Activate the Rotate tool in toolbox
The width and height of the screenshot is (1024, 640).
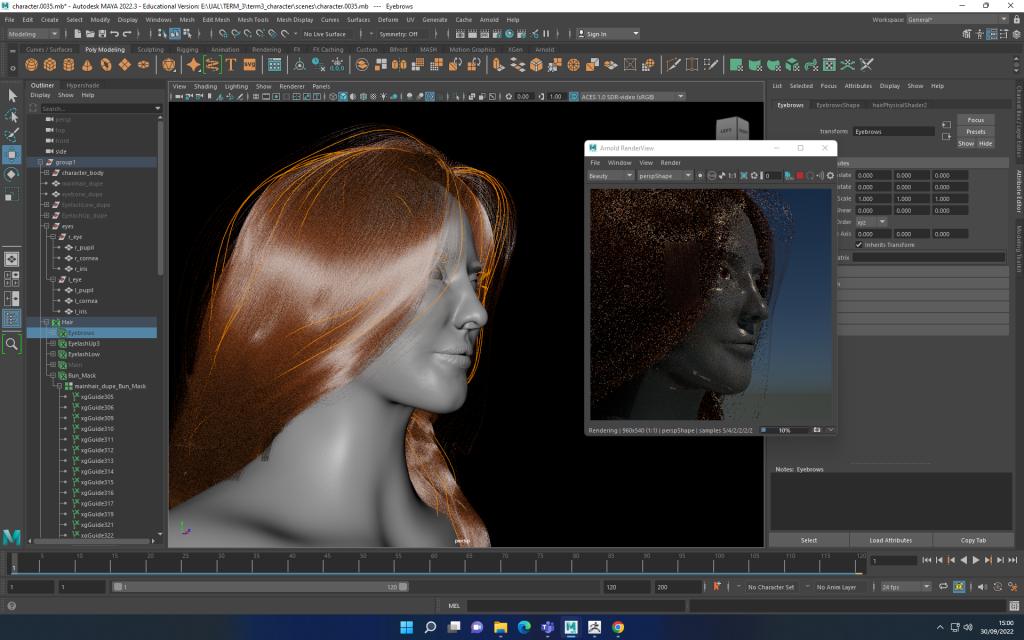(12, 174)
